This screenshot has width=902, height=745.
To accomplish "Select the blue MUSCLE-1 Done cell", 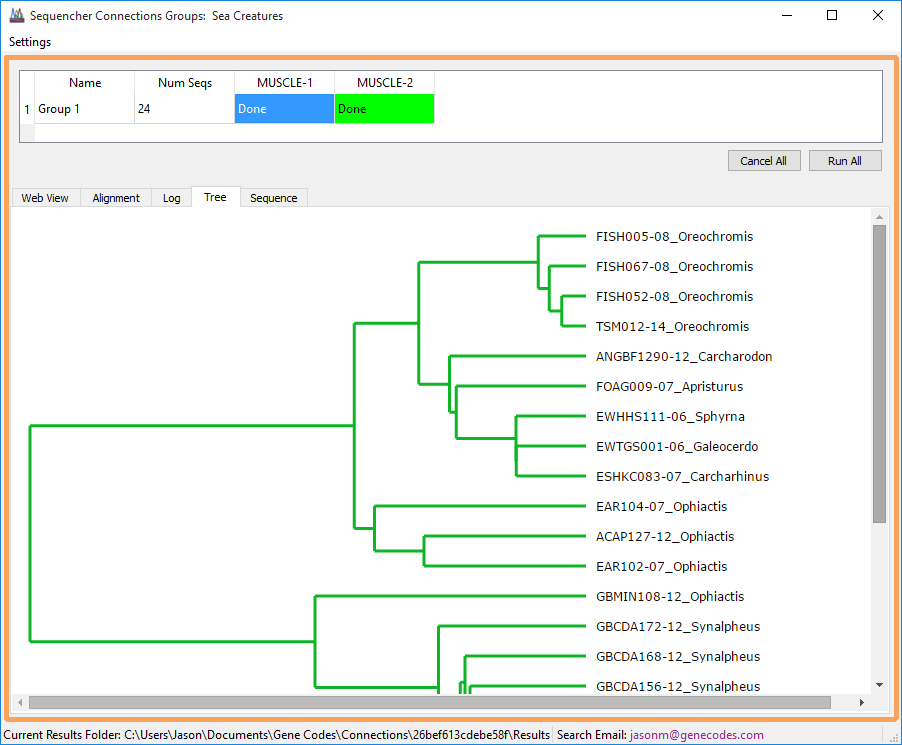I will click(284, 109).
